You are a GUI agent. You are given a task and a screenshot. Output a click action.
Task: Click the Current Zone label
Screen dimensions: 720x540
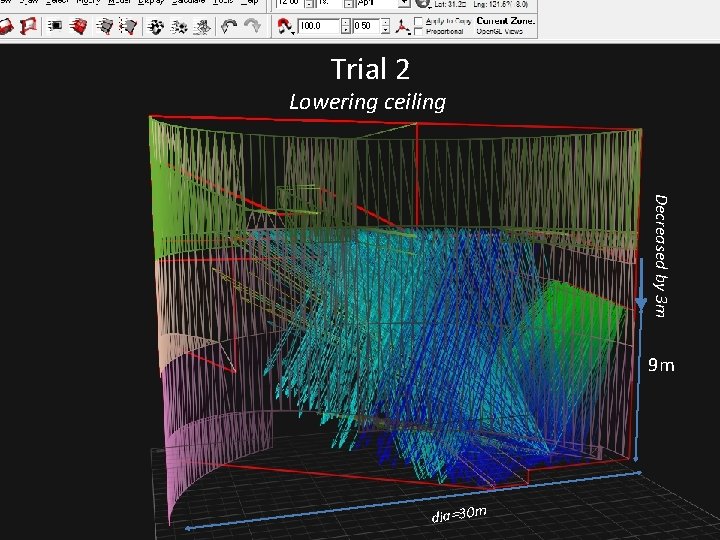click(506, 21)
